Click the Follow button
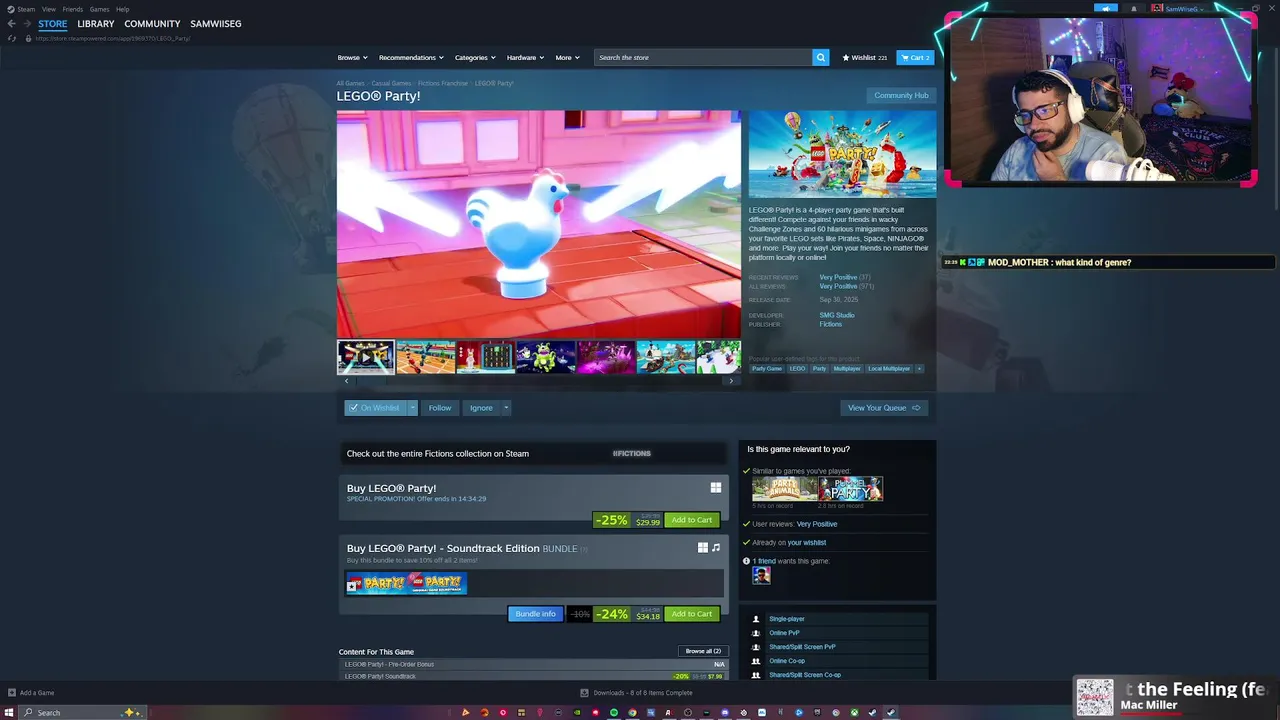Screen dimensions: 1280x720 point(440,408)
